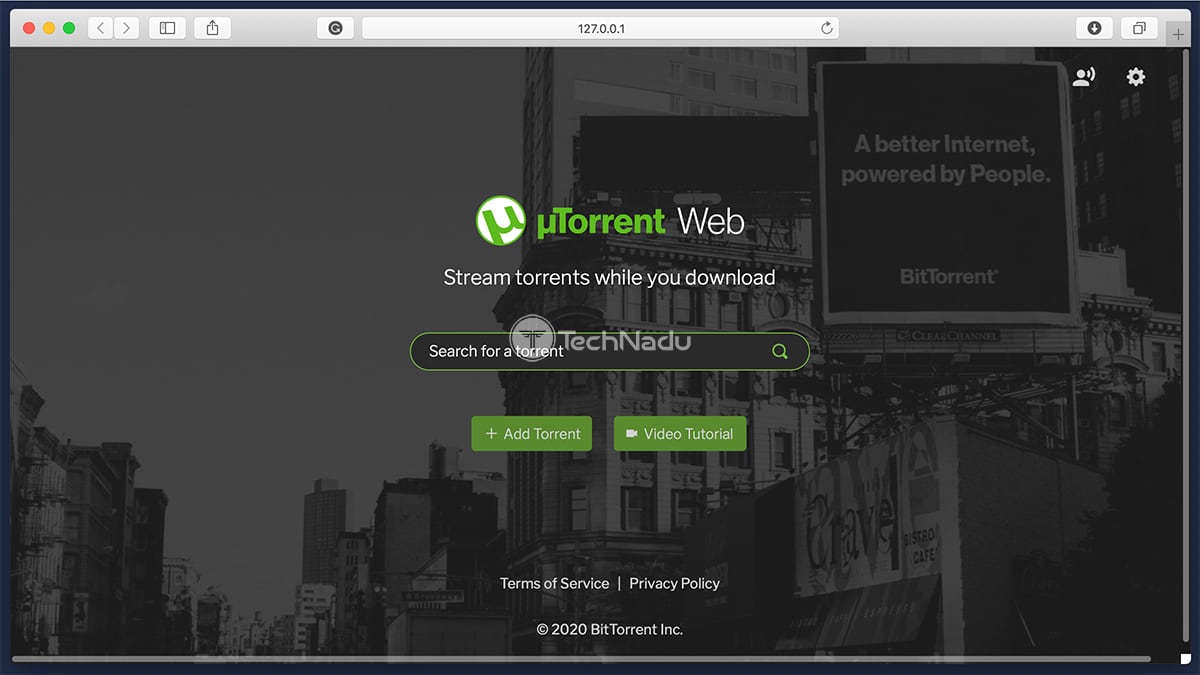Open the Video Tutorial button
The image size is (1200, 675).
(680, 434)
